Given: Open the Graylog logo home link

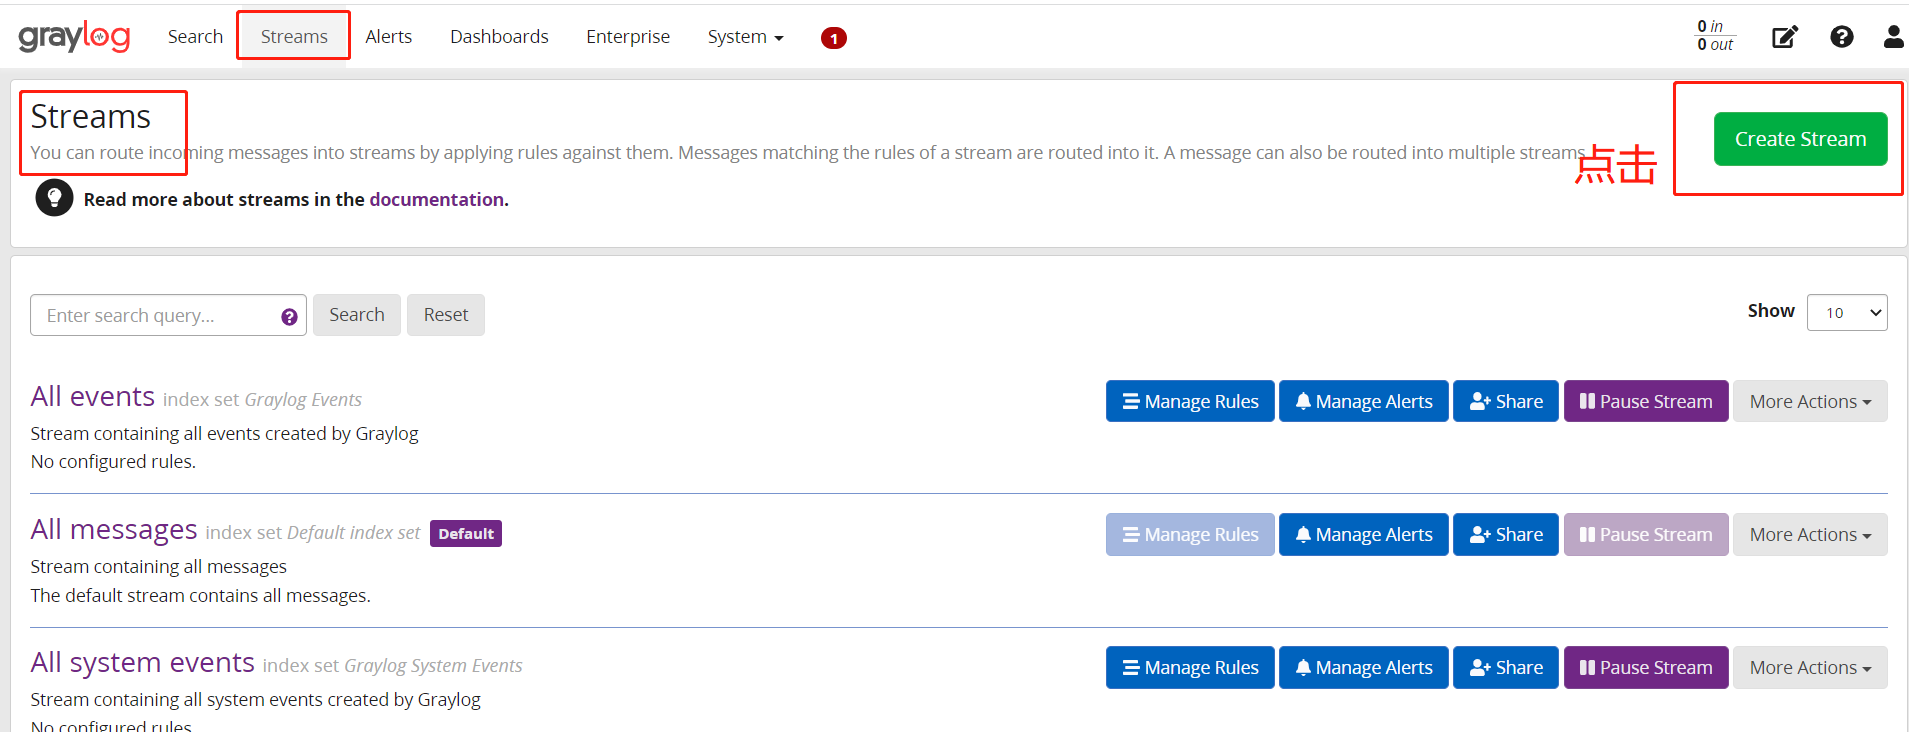Looking at the screenshot, I should [75, 37].
